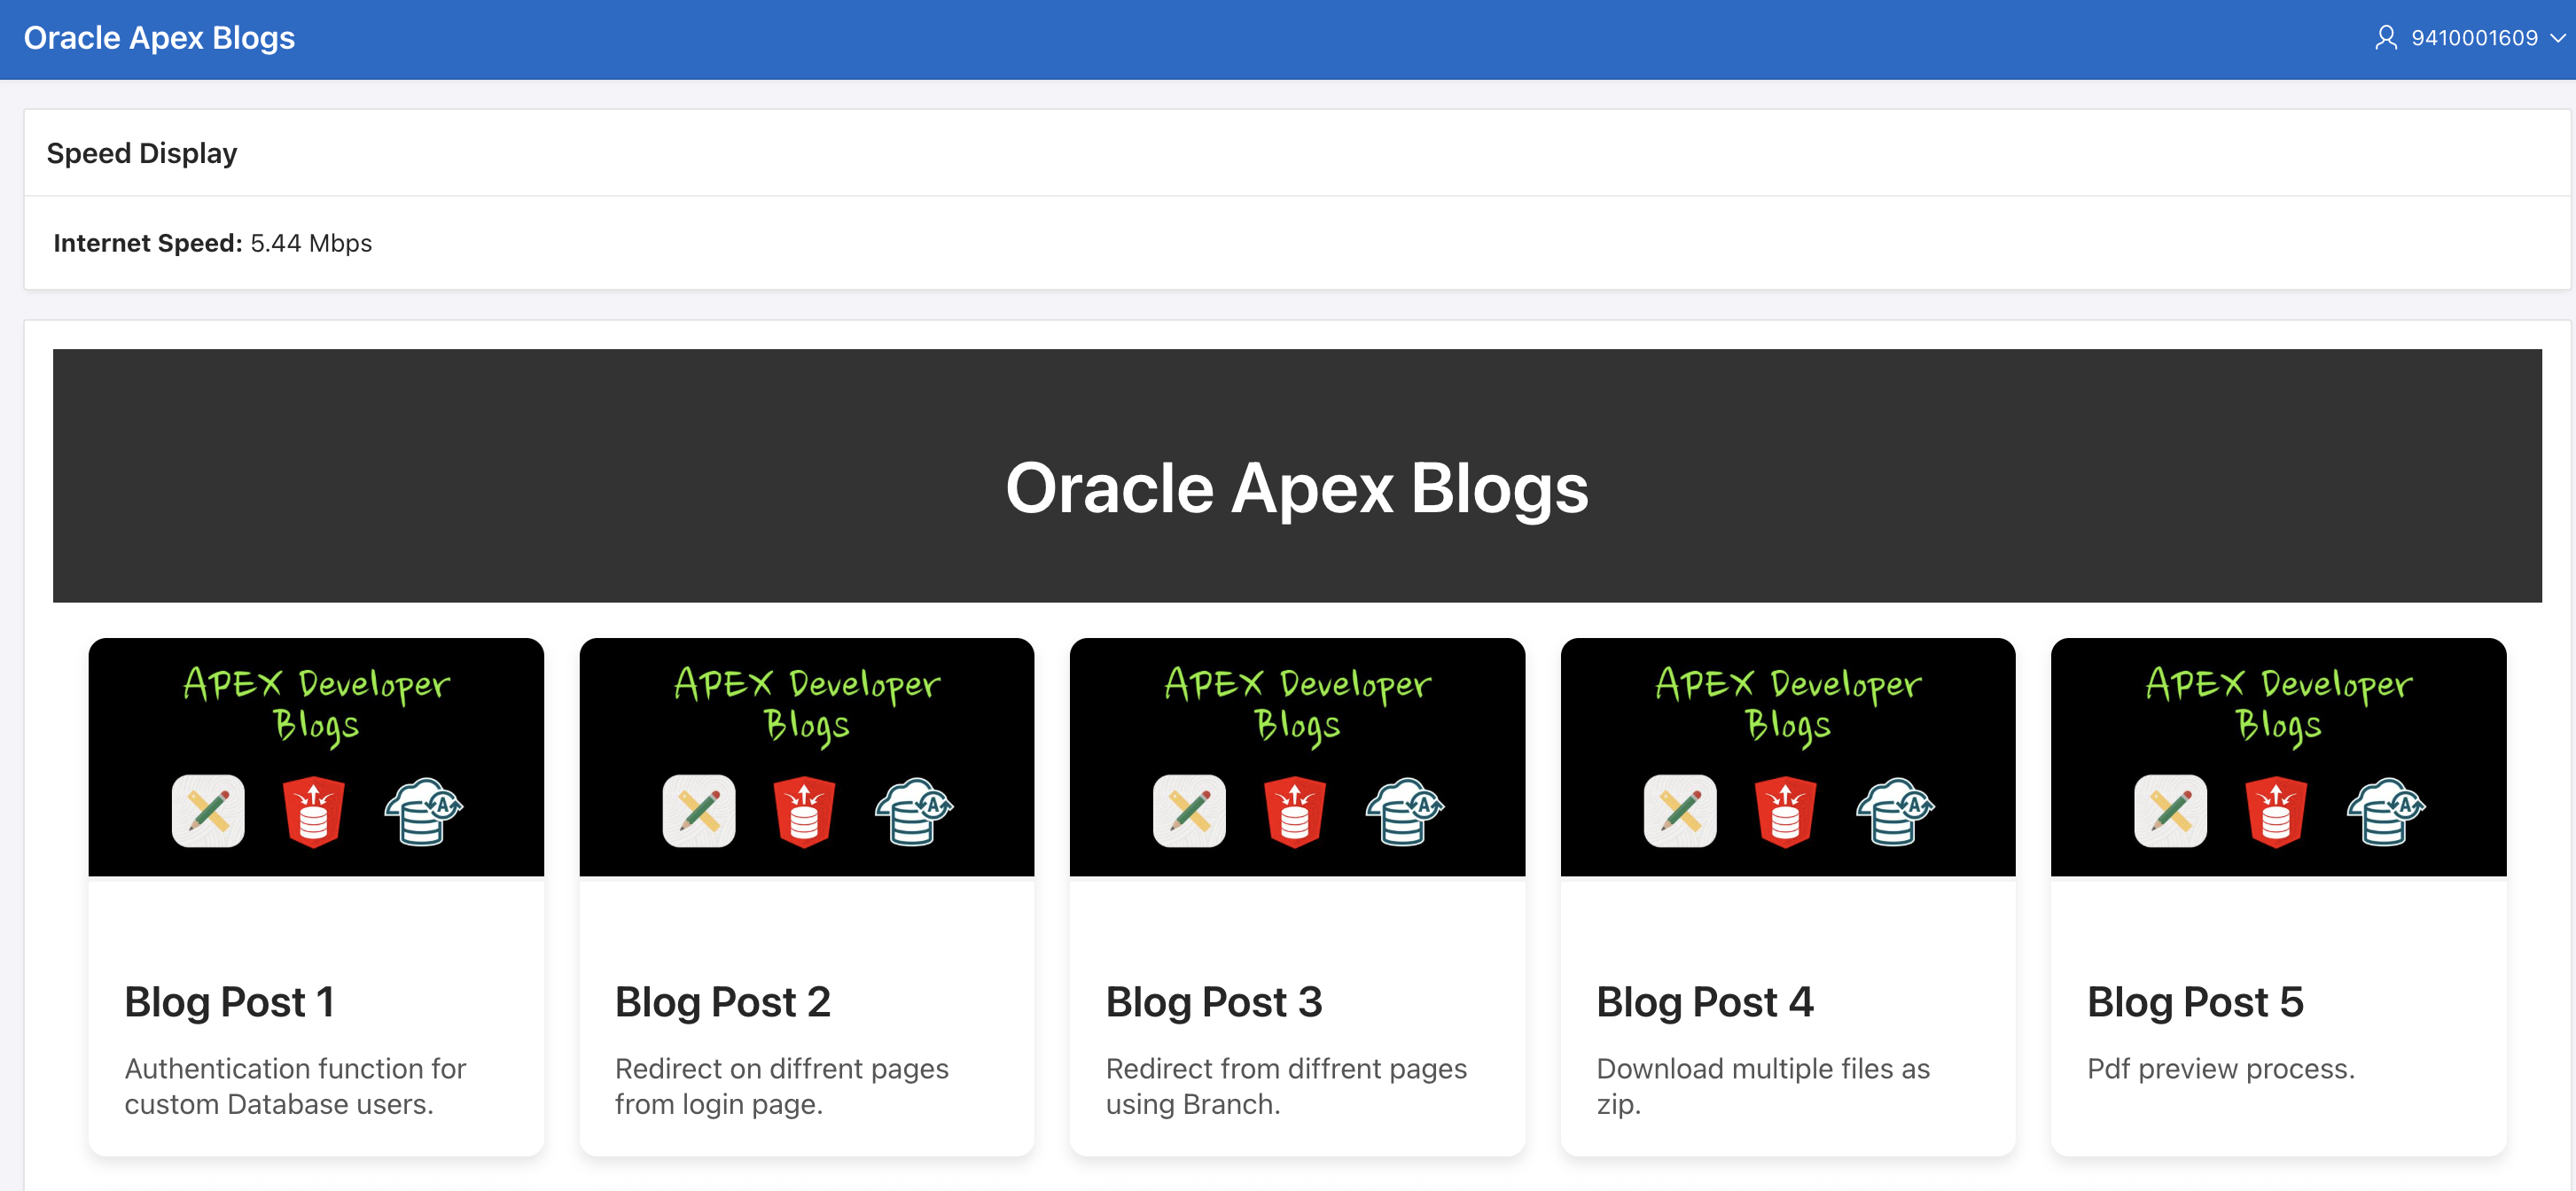Open Blog Post 2 title
The width and height of the screenshot is (2576, 1191).
[722, 1001]
